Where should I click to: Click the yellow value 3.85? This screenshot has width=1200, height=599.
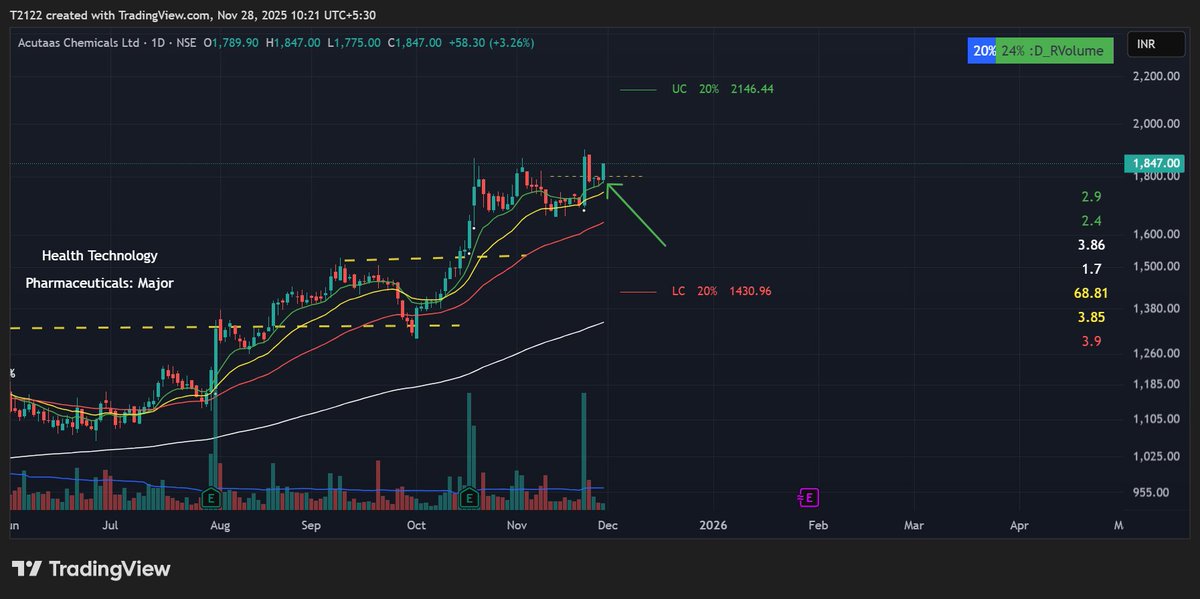tap(1091, 317)
